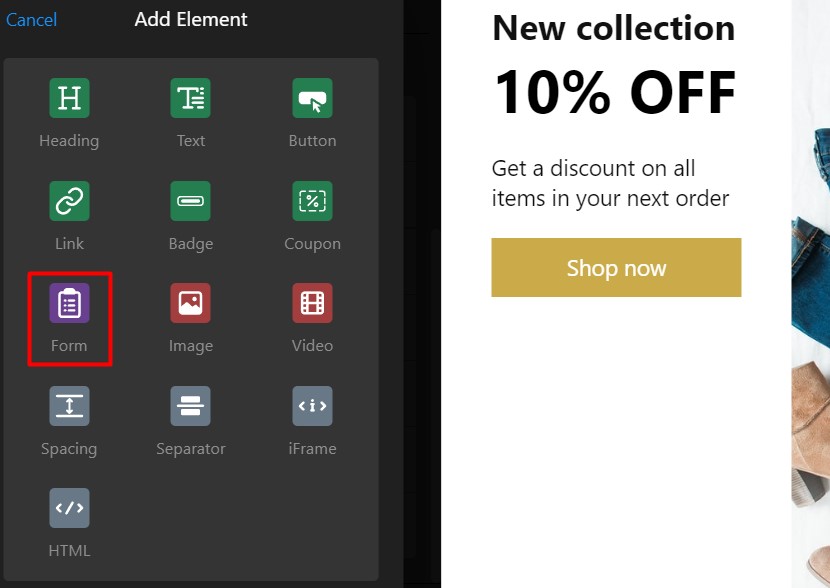Viewport: 830px width, 588px height.
Task: Add an iFrame element
Action: (x=312, y=421)
